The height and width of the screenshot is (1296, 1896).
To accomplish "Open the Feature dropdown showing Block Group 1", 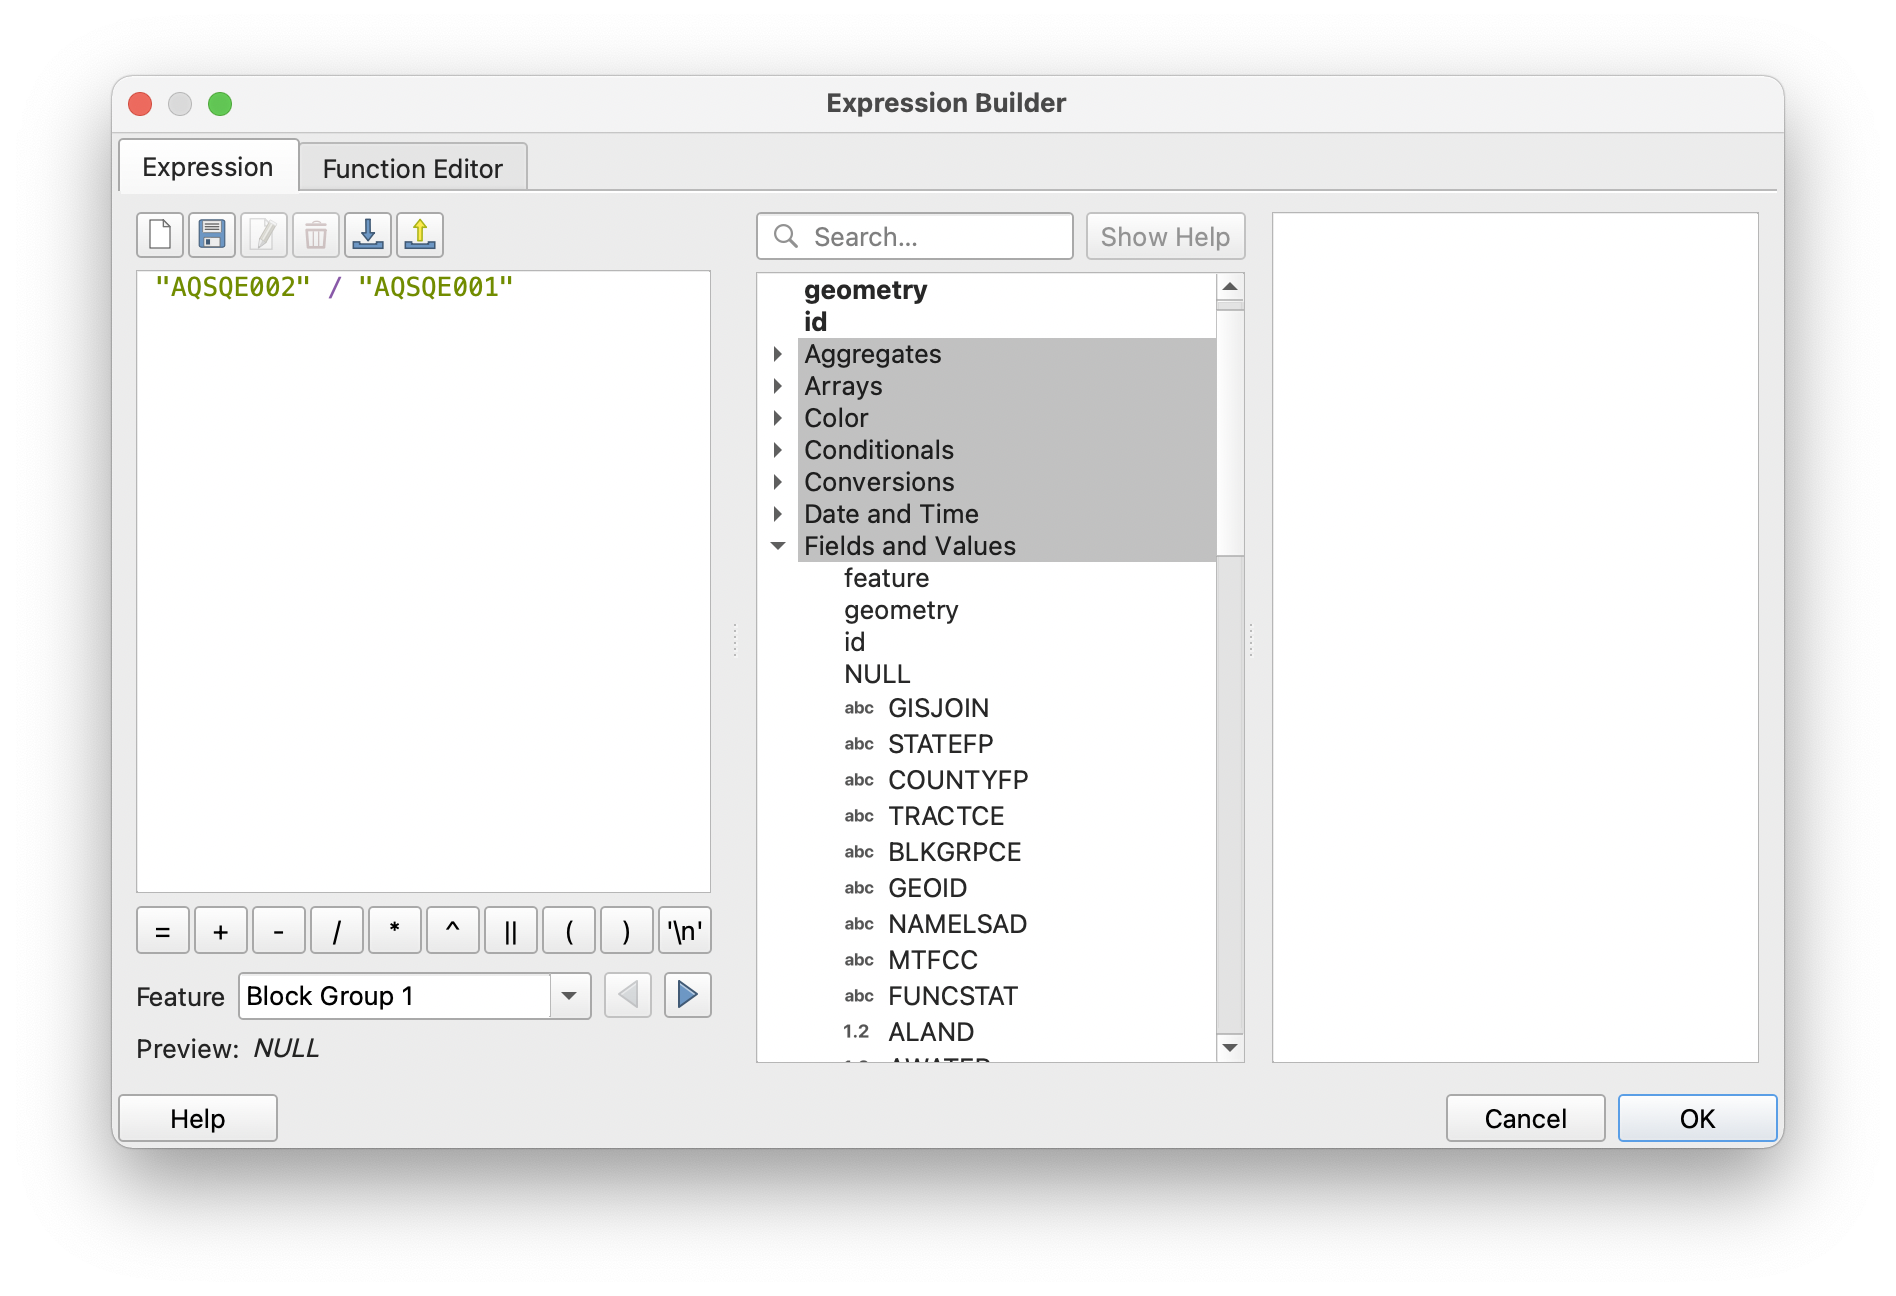I will click(569, 996).
